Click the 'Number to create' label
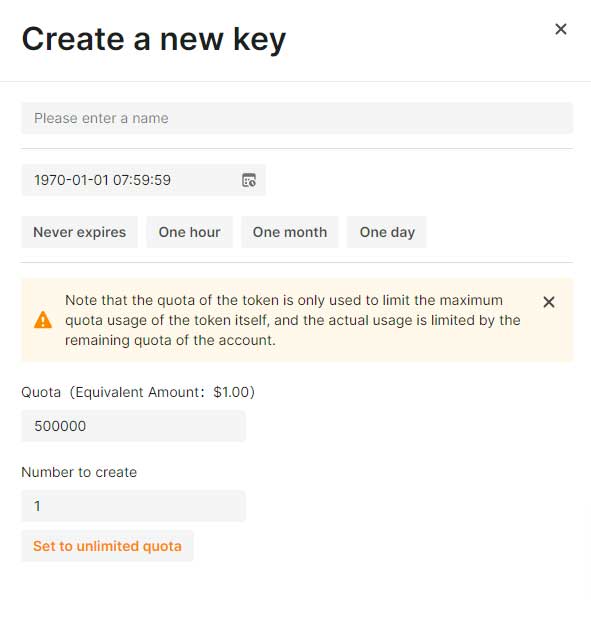 [x=79, y=472]
